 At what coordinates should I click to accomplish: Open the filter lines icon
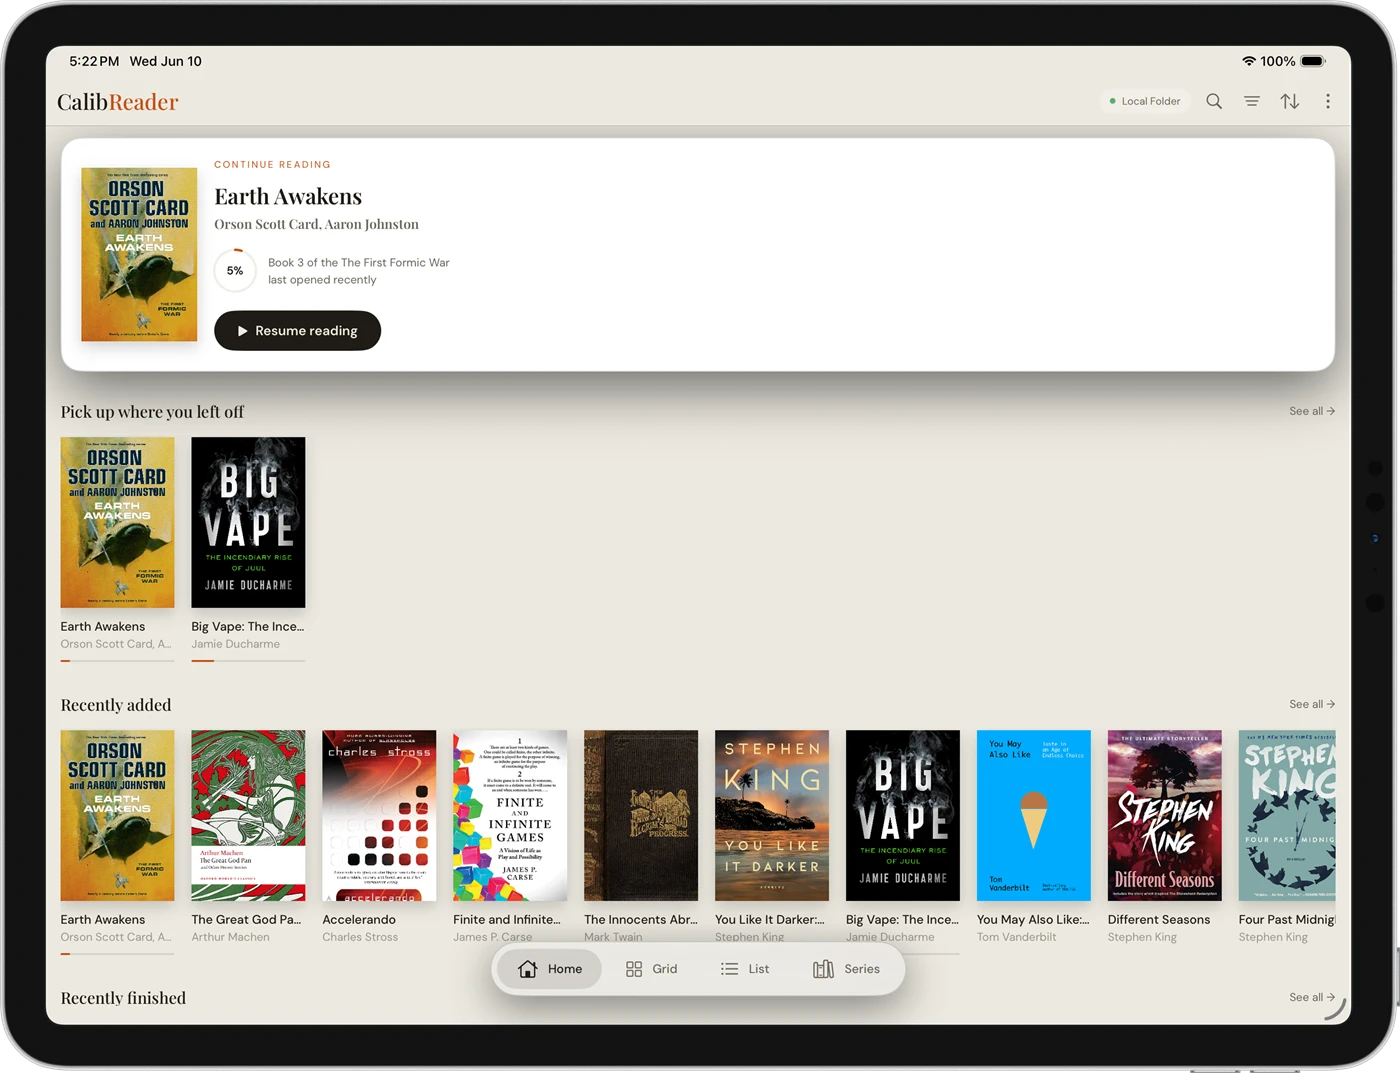click(1252, 101)
